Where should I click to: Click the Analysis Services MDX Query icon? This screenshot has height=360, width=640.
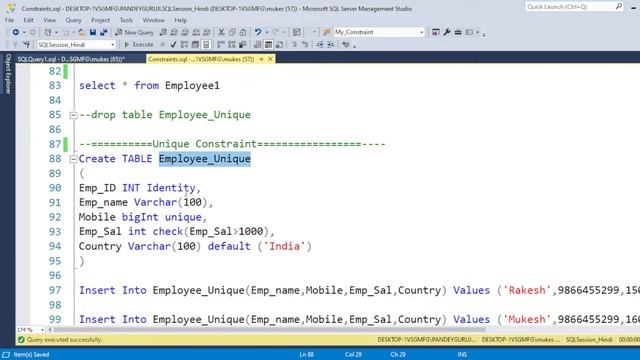tap(174, 32)
